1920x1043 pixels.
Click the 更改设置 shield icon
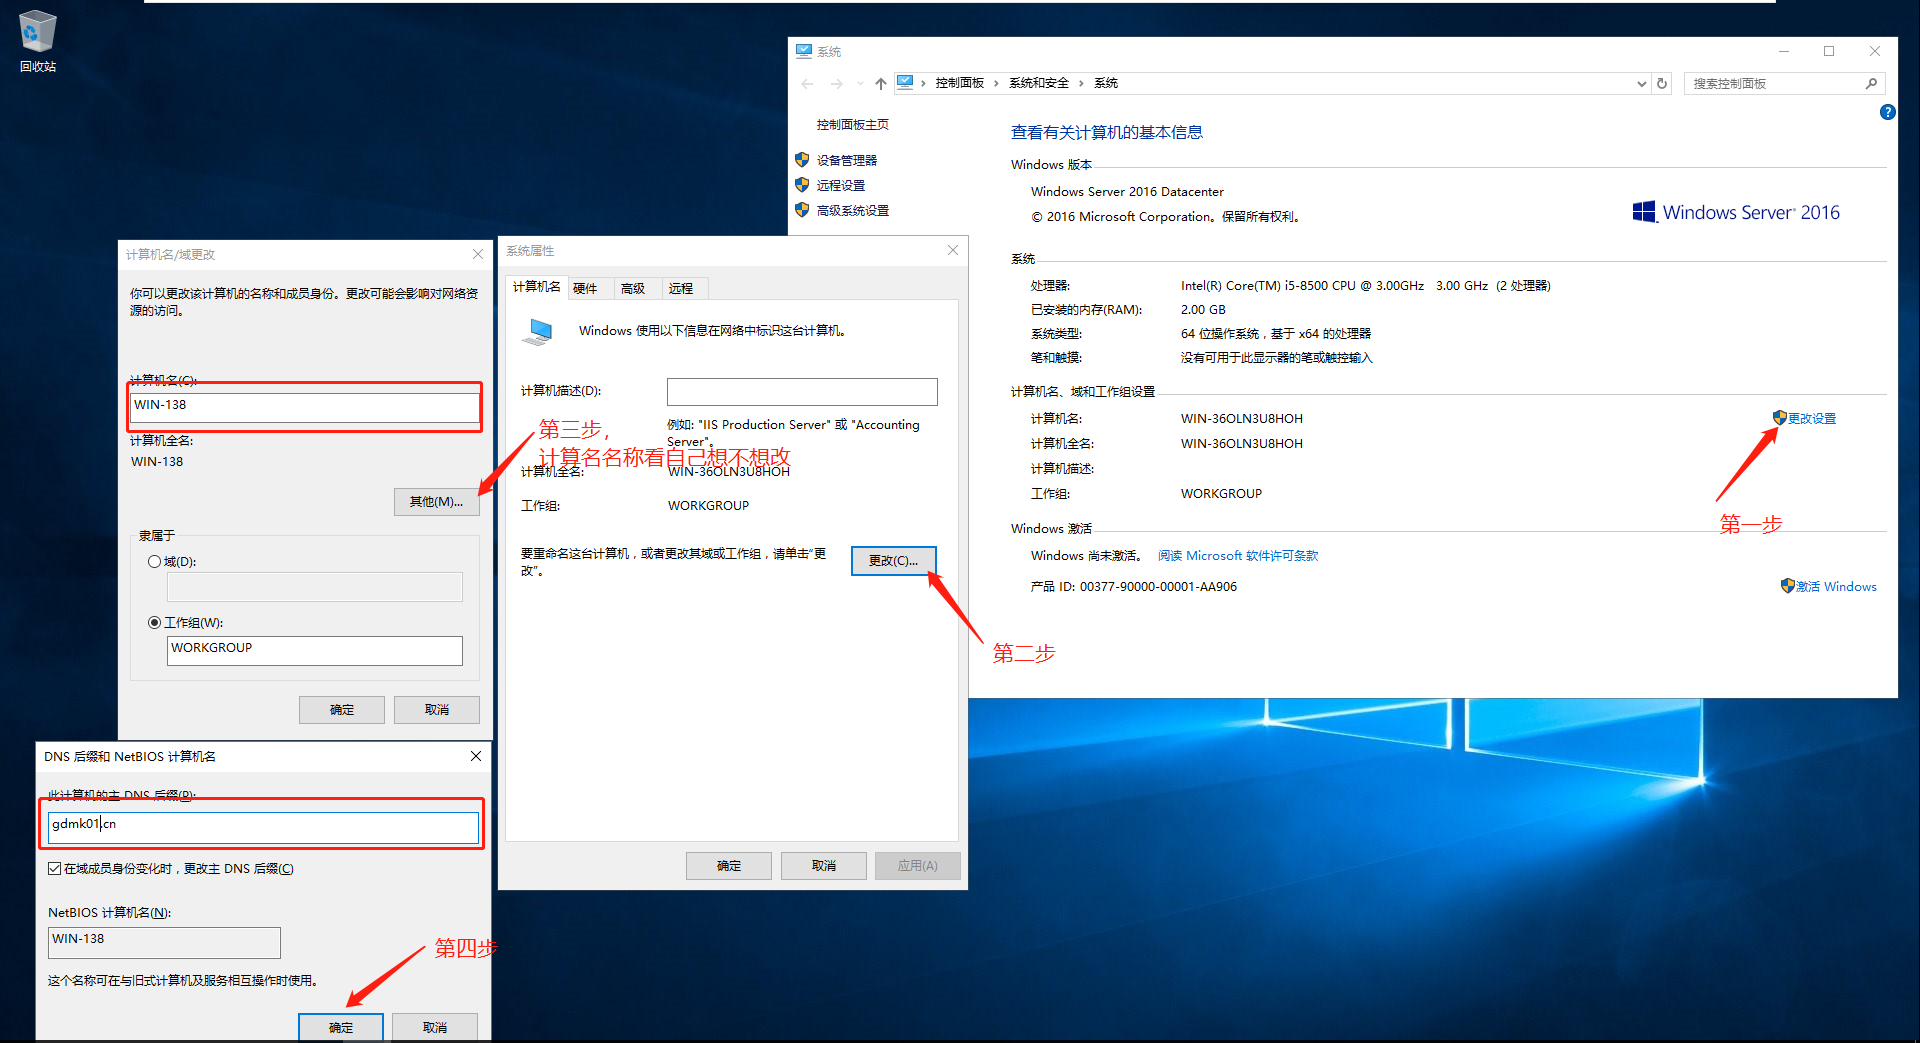coord(1778,417)
